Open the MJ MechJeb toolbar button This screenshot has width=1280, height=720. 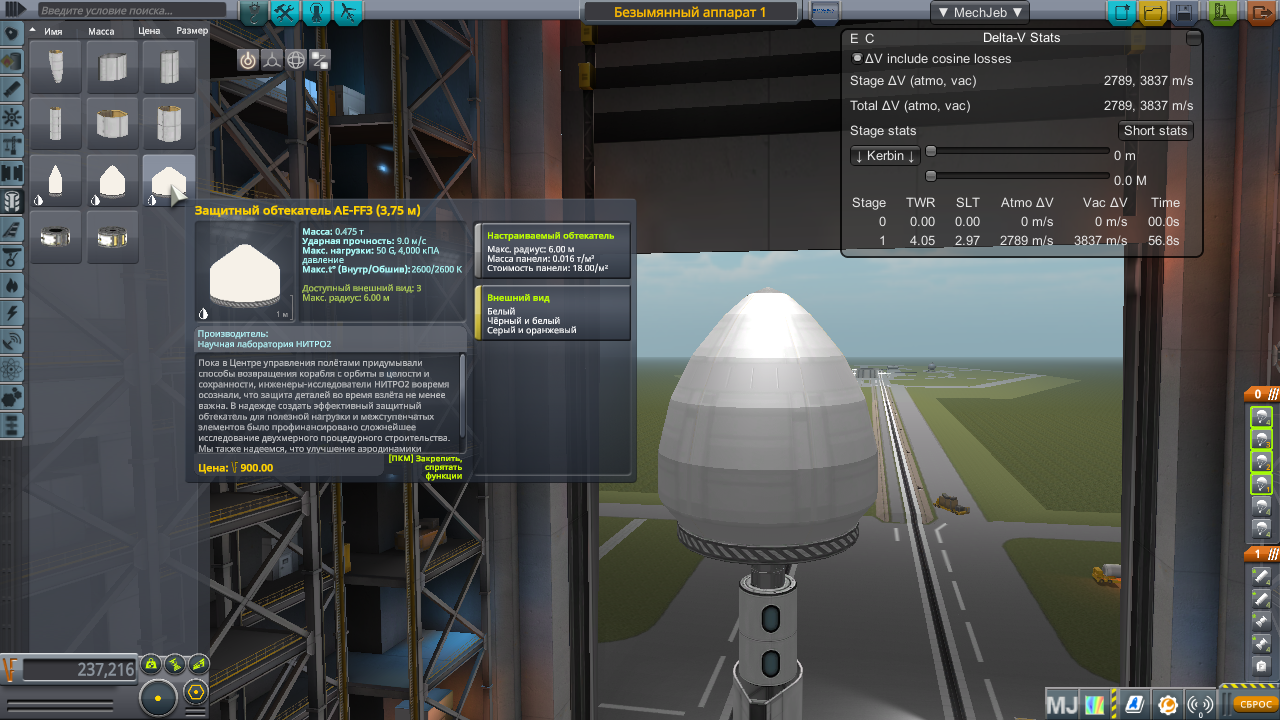point(1062,704)
